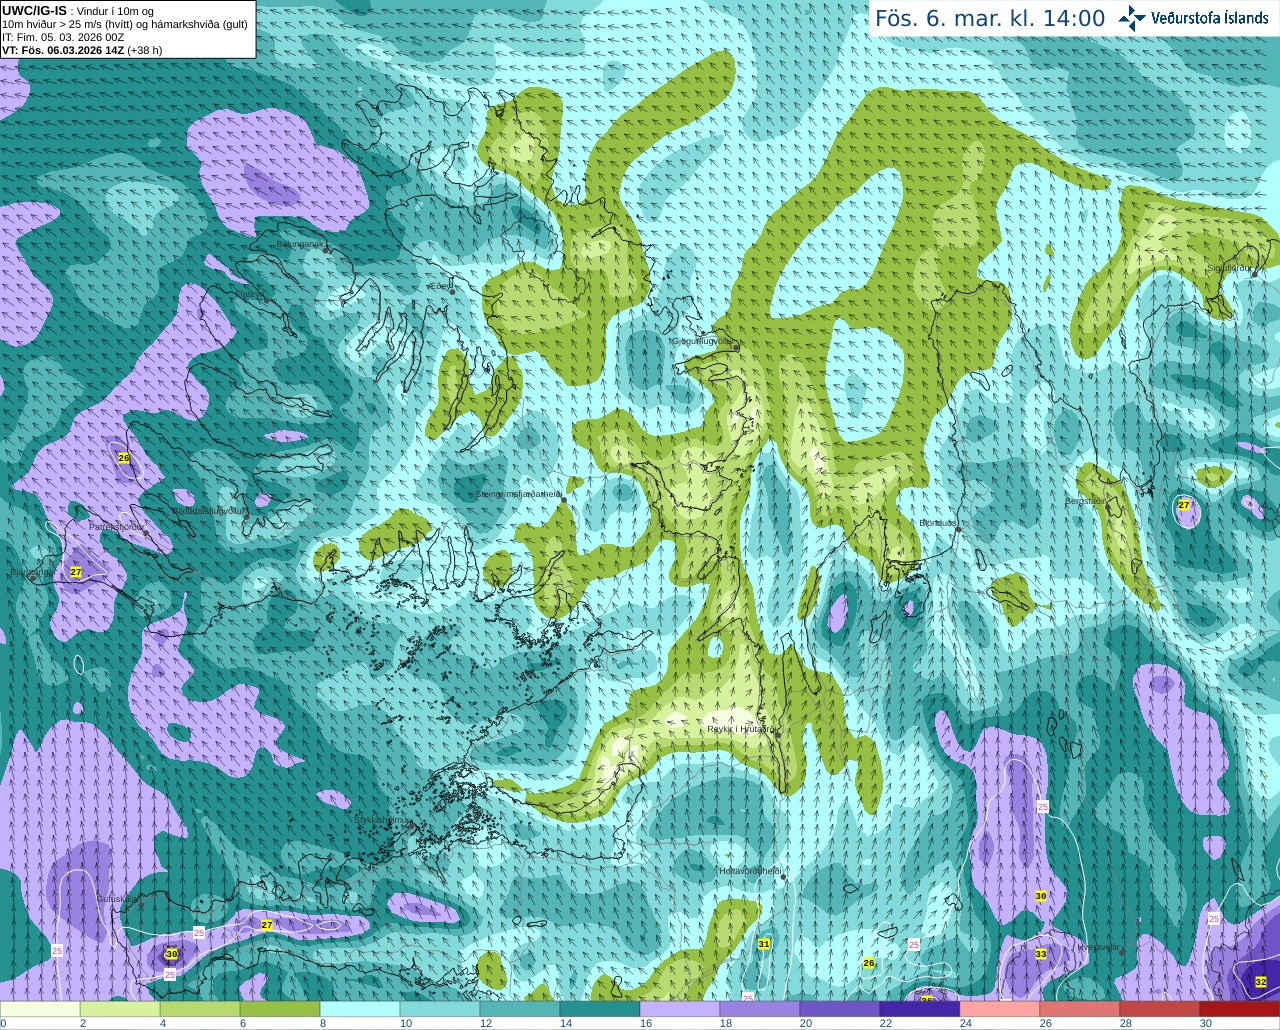Viewport: 1280px width, 1030px height.
Task: Click the pink 24–26 m/s legend swatch
Action: click(1000, 1009)
